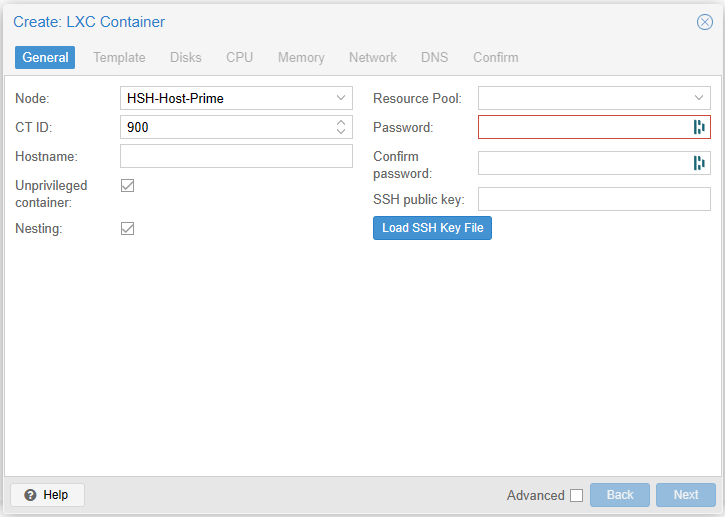Screen dimensions: 725x517
Task: Click into the SSH public key field
Action: pyautogui.click(x=594, y=199)
